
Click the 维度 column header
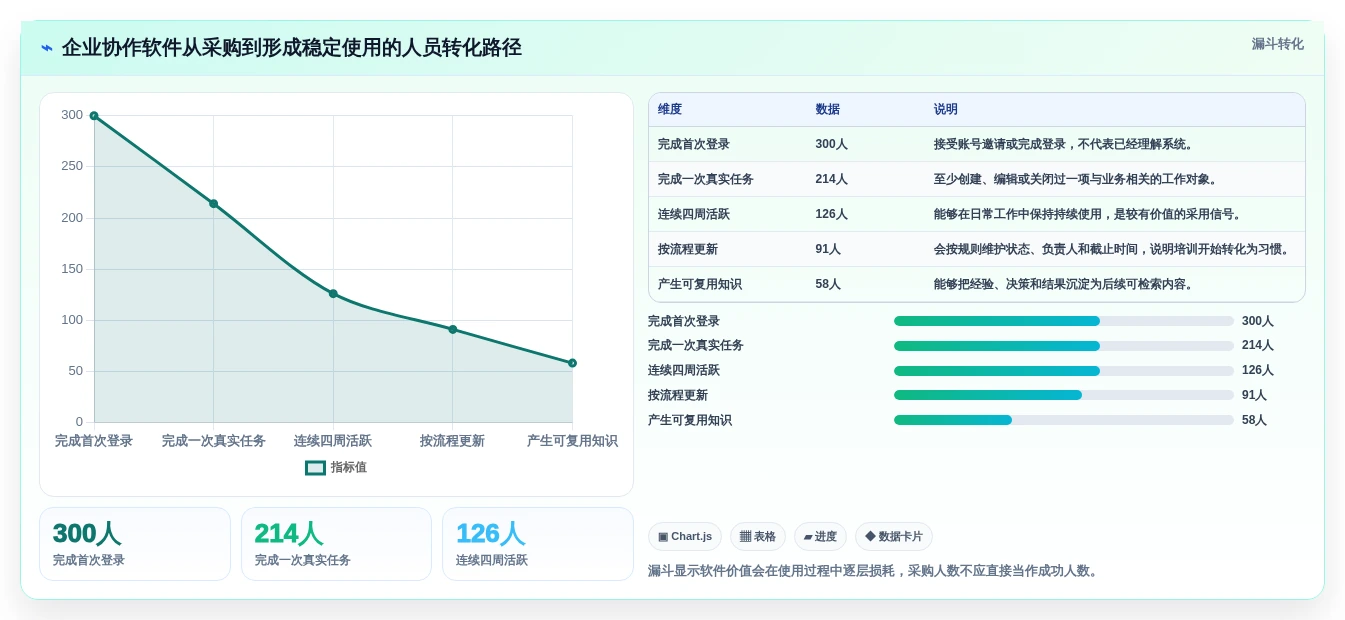670,109
